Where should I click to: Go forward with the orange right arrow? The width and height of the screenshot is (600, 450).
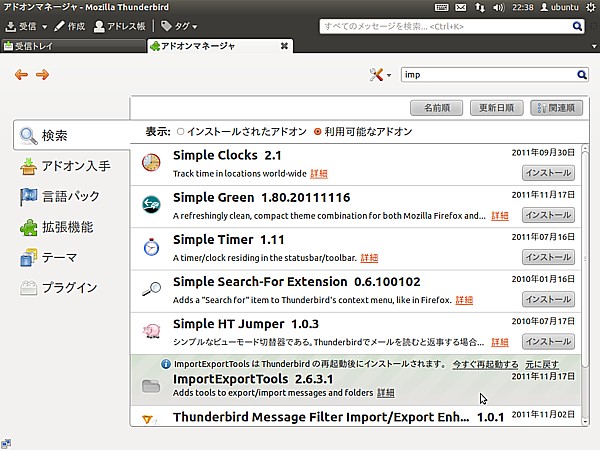click(42, 74)
